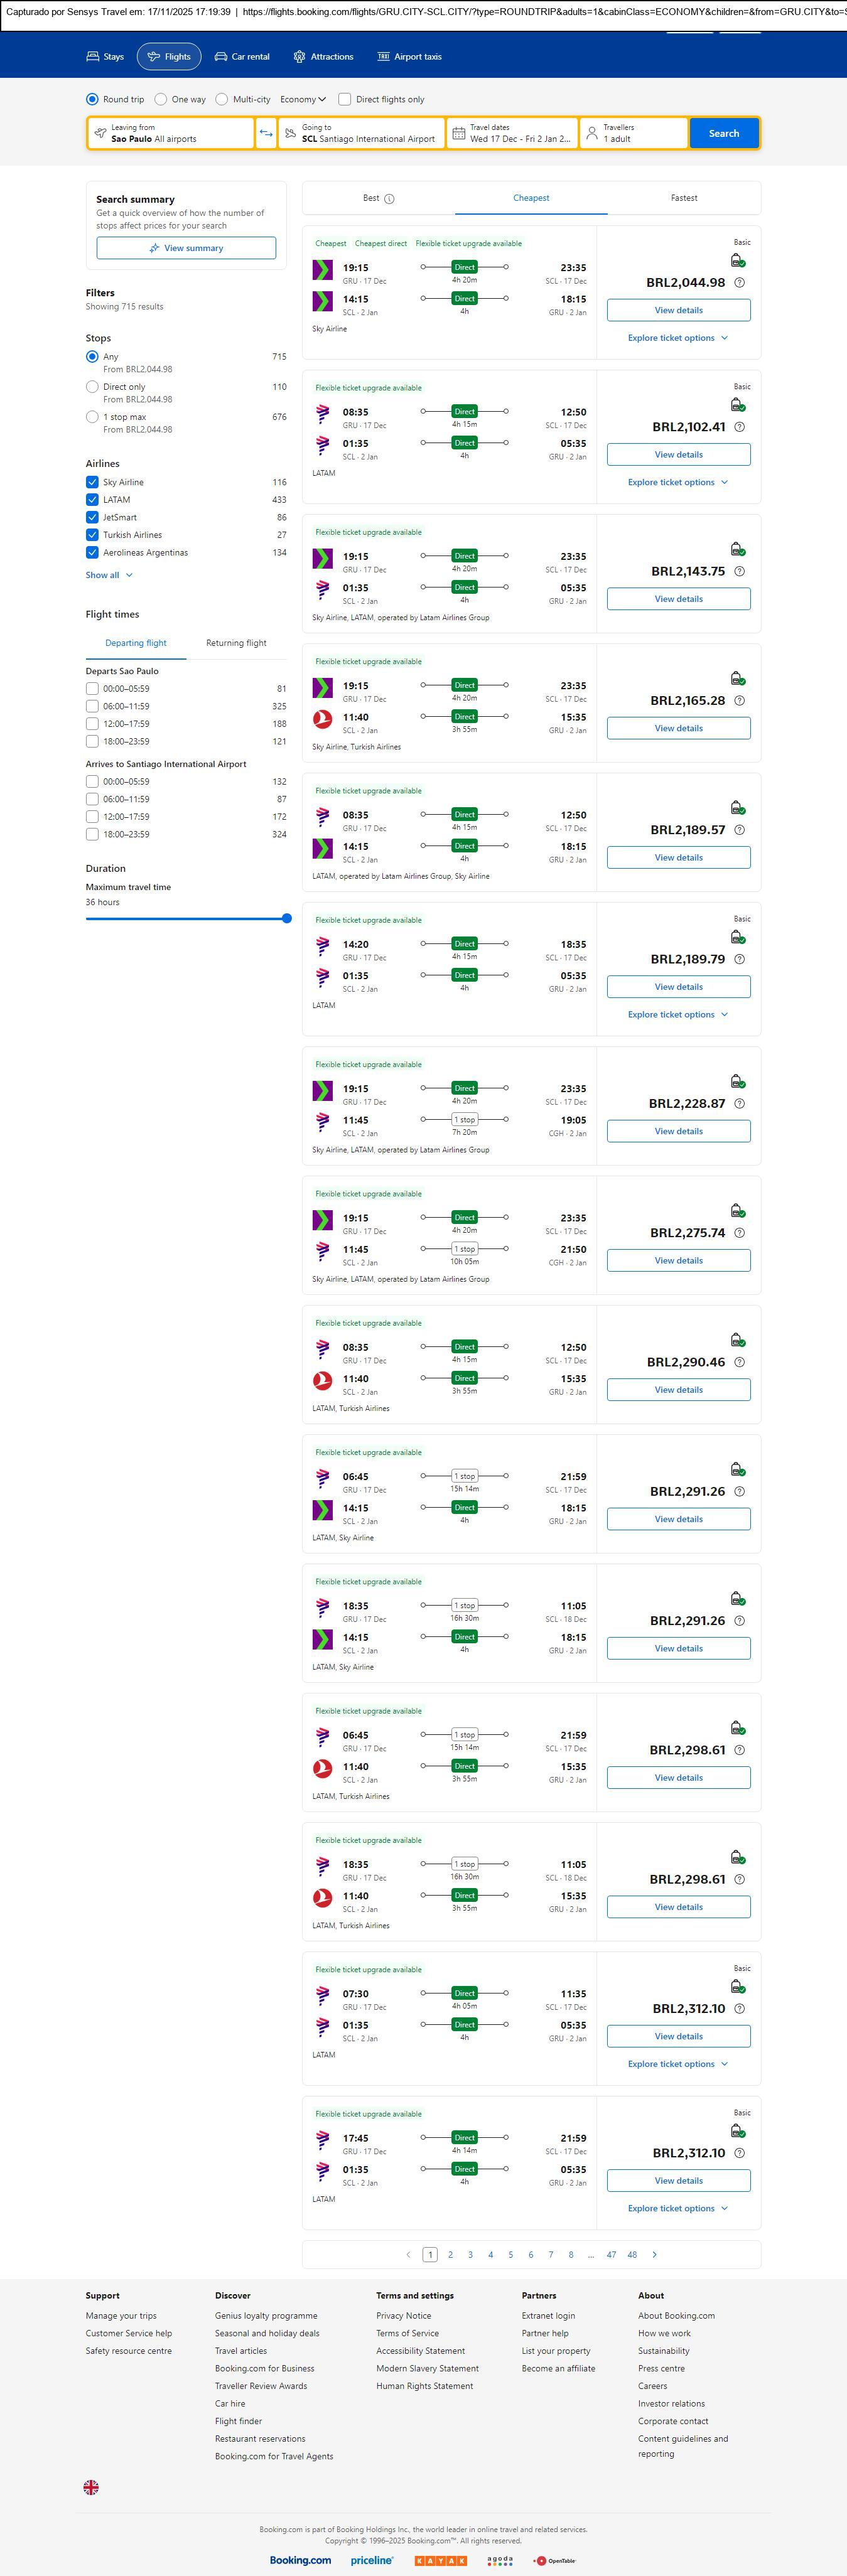Open the Economy cabin class dropdown
The height and width of the screenshot is (2576, 847).
coord(303,99)
